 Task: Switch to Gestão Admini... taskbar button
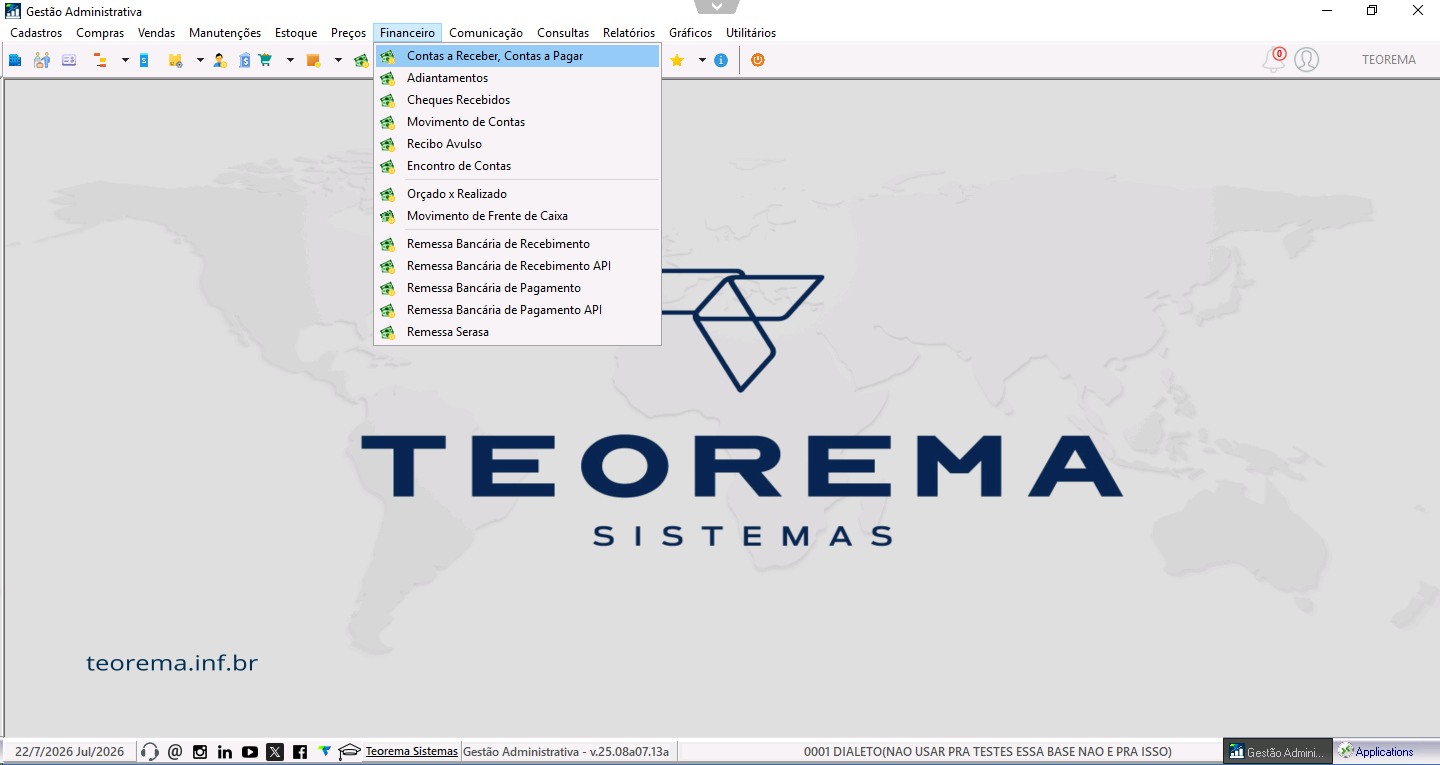[x=1279, y=752]
